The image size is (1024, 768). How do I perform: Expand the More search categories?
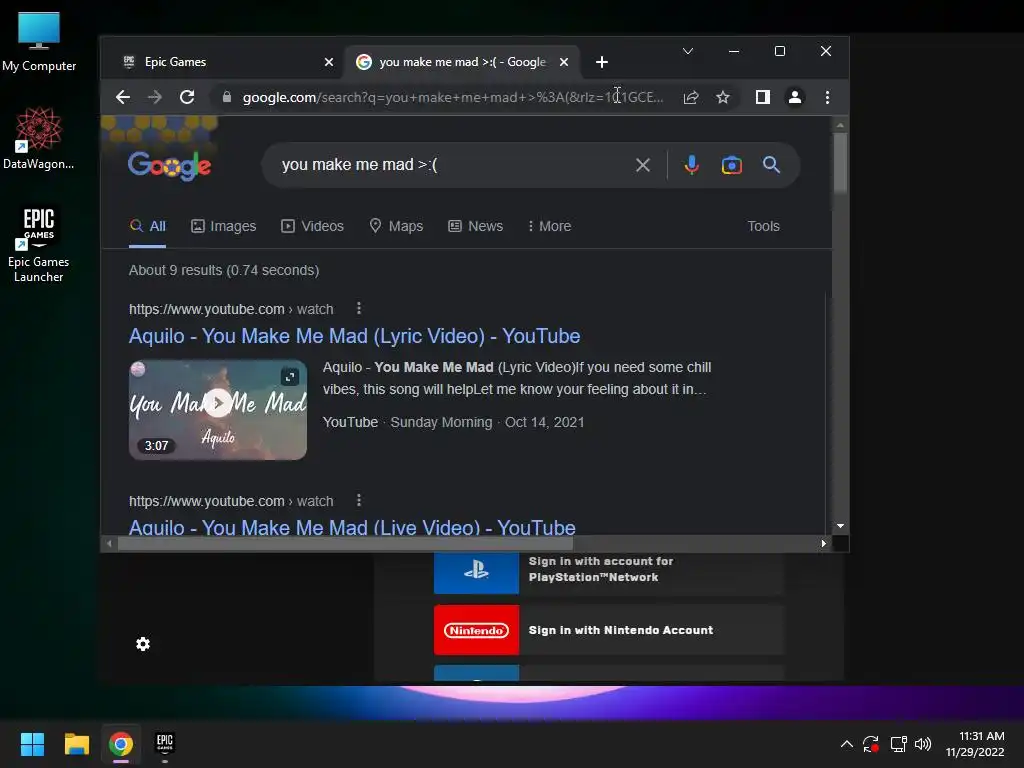tap(549, 226)
